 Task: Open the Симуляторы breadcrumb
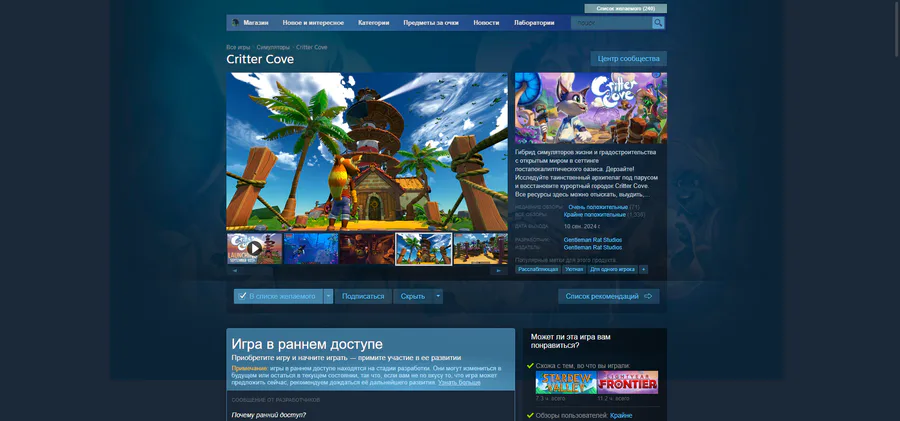(273, 47)
